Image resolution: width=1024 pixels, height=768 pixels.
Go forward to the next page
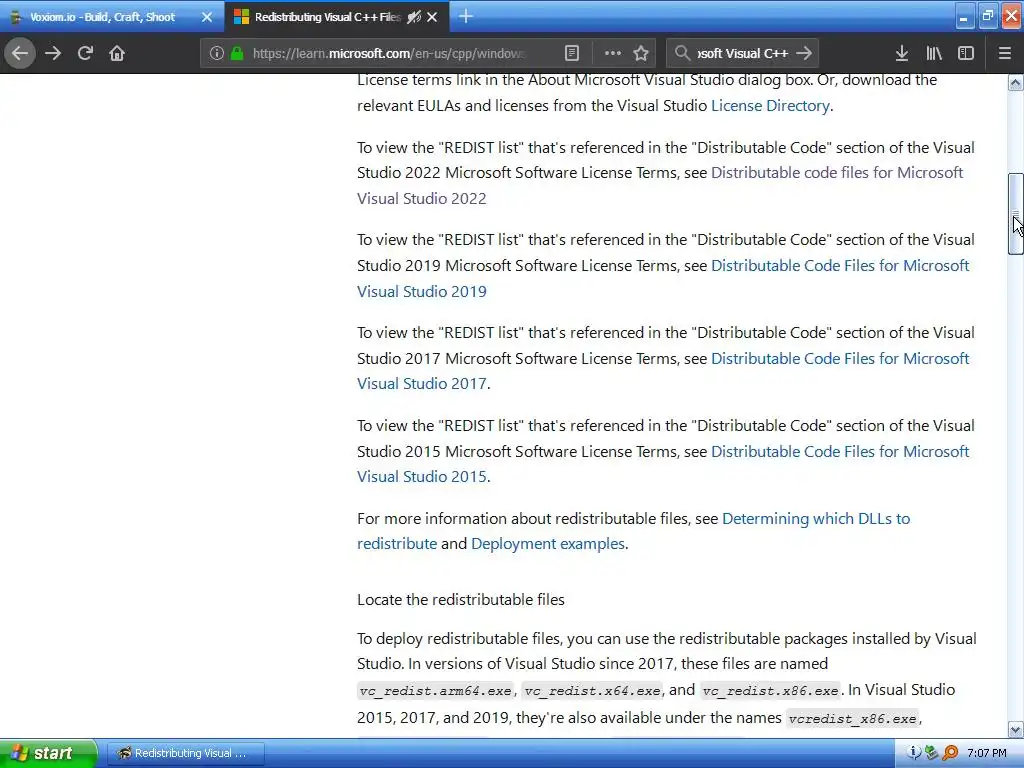(53, 53)
